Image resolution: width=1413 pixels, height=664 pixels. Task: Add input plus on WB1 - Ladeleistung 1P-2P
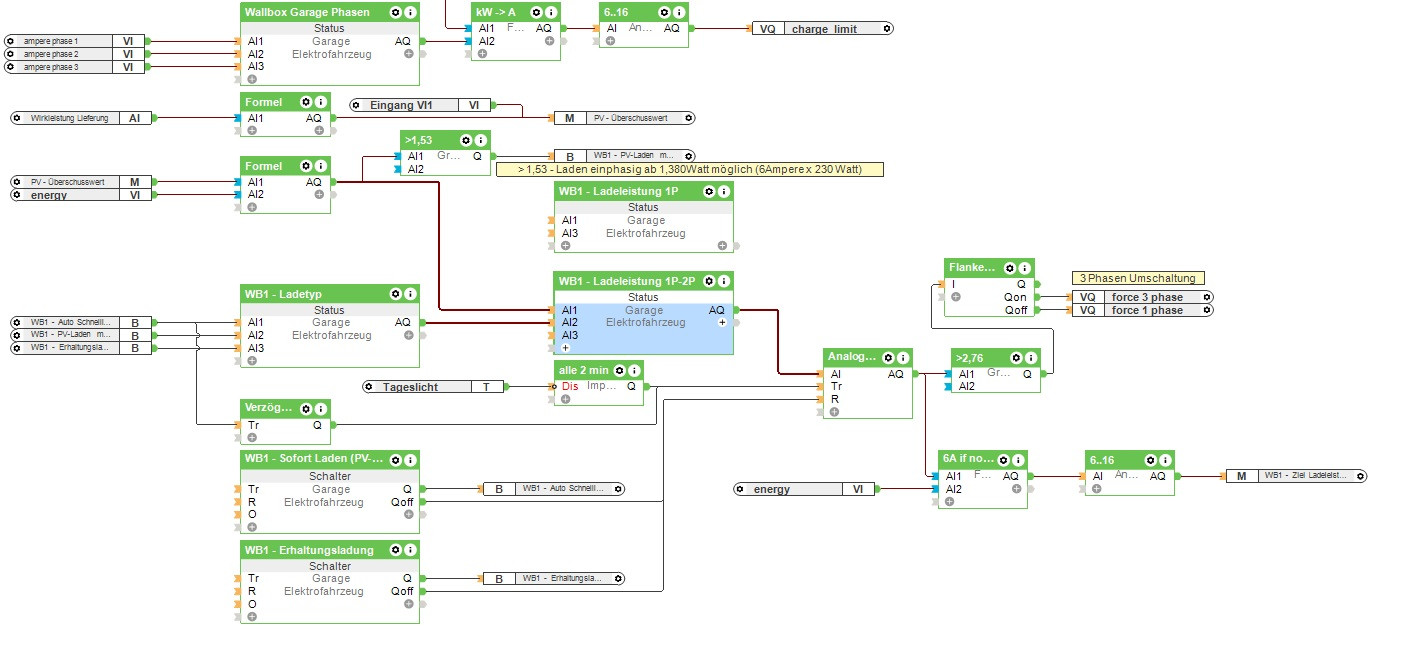tap(565, 347)
